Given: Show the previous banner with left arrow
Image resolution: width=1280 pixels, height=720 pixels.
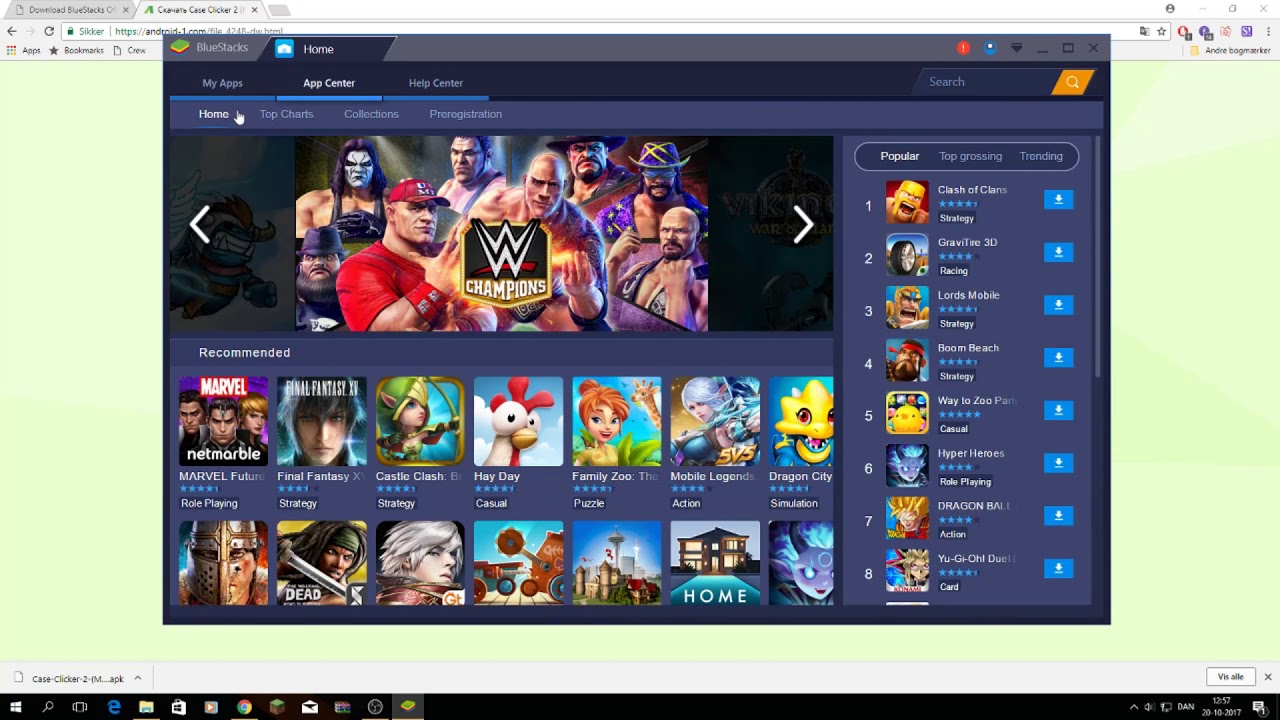Looking at the screenshot, I should [x=200, y=225].
